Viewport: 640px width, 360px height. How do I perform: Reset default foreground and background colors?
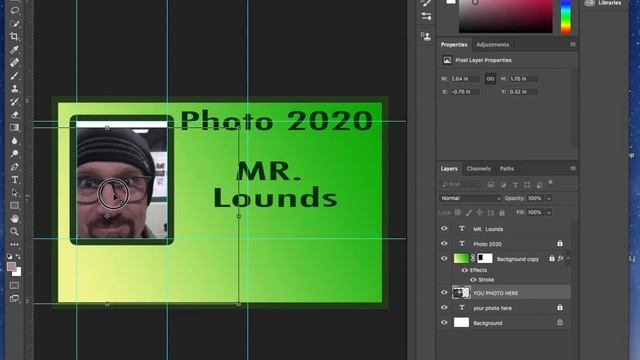pyautogui.click(x=10, y=256)
